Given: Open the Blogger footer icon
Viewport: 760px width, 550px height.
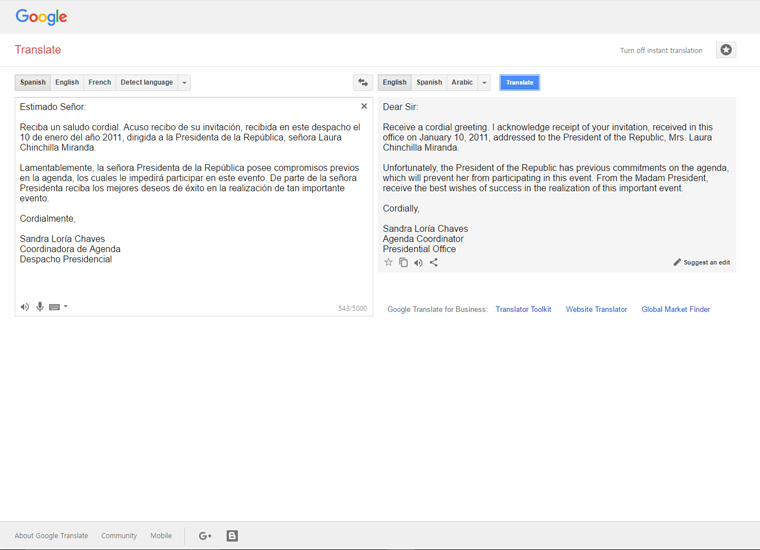Looking at the screenshot, I should point(232,535).
